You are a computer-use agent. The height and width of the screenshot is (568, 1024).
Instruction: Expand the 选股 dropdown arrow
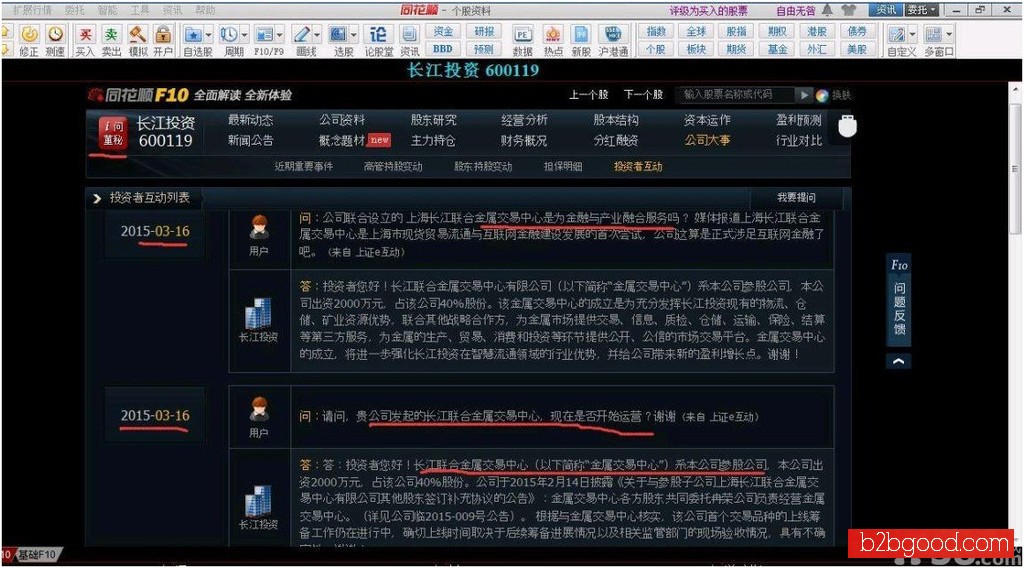(354, 35)
